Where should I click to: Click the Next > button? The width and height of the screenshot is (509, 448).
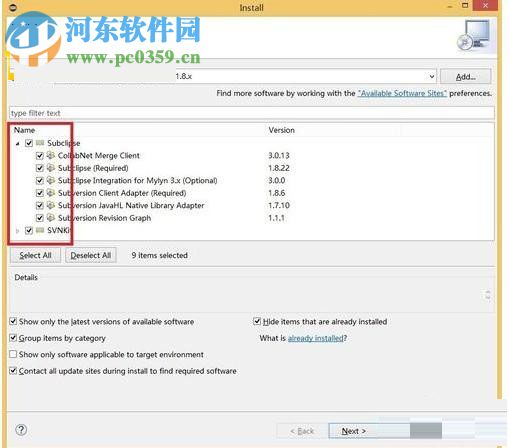(x=369, y=431)
